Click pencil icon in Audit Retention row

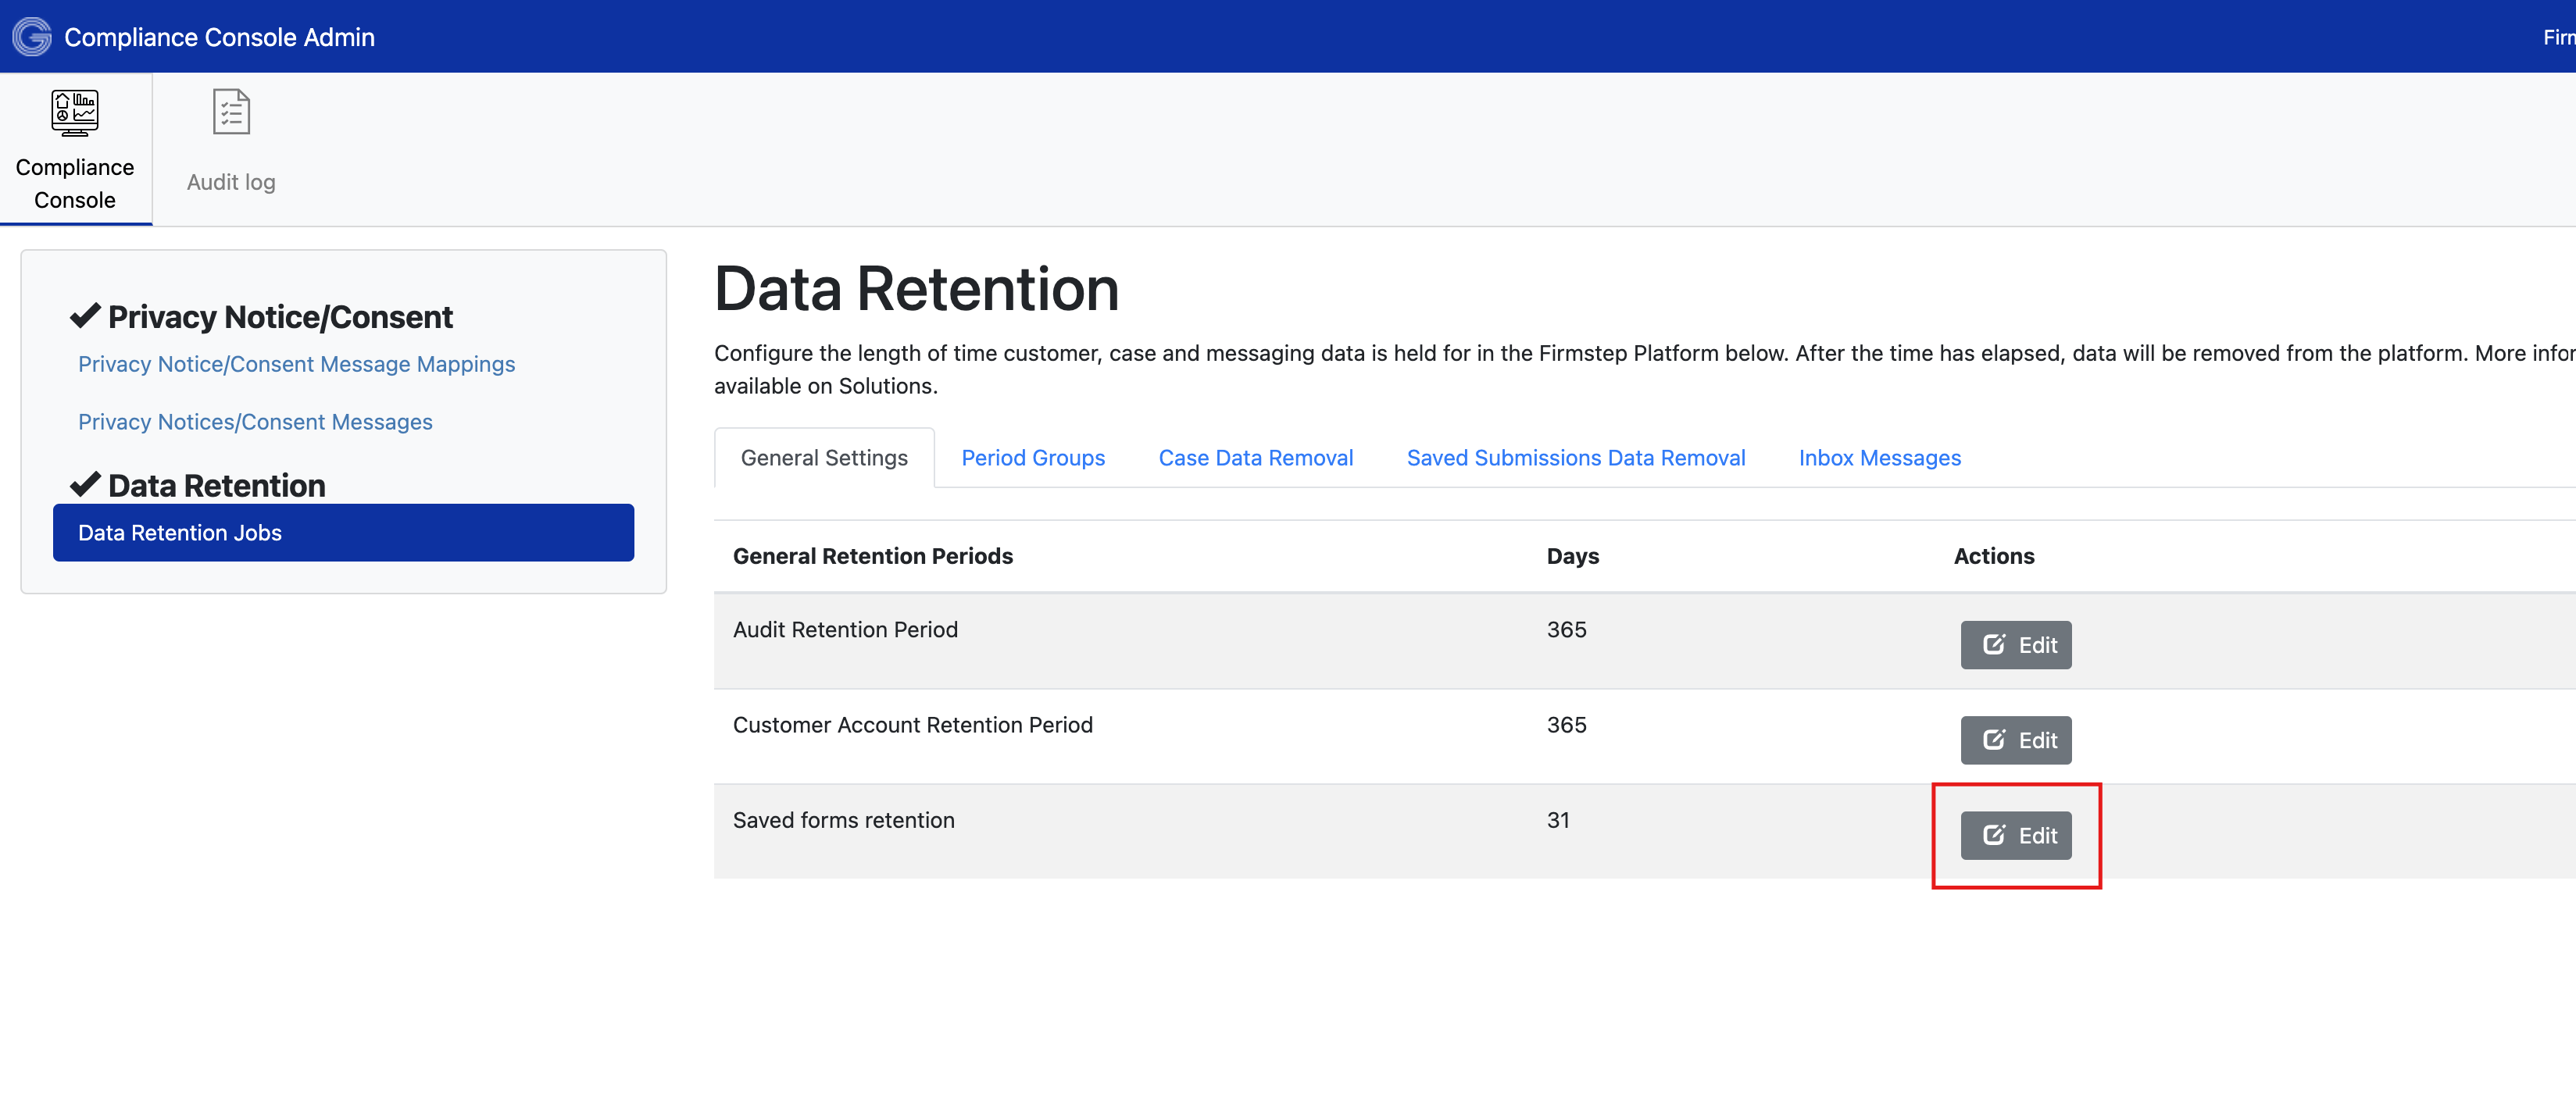coord(1993,644)
